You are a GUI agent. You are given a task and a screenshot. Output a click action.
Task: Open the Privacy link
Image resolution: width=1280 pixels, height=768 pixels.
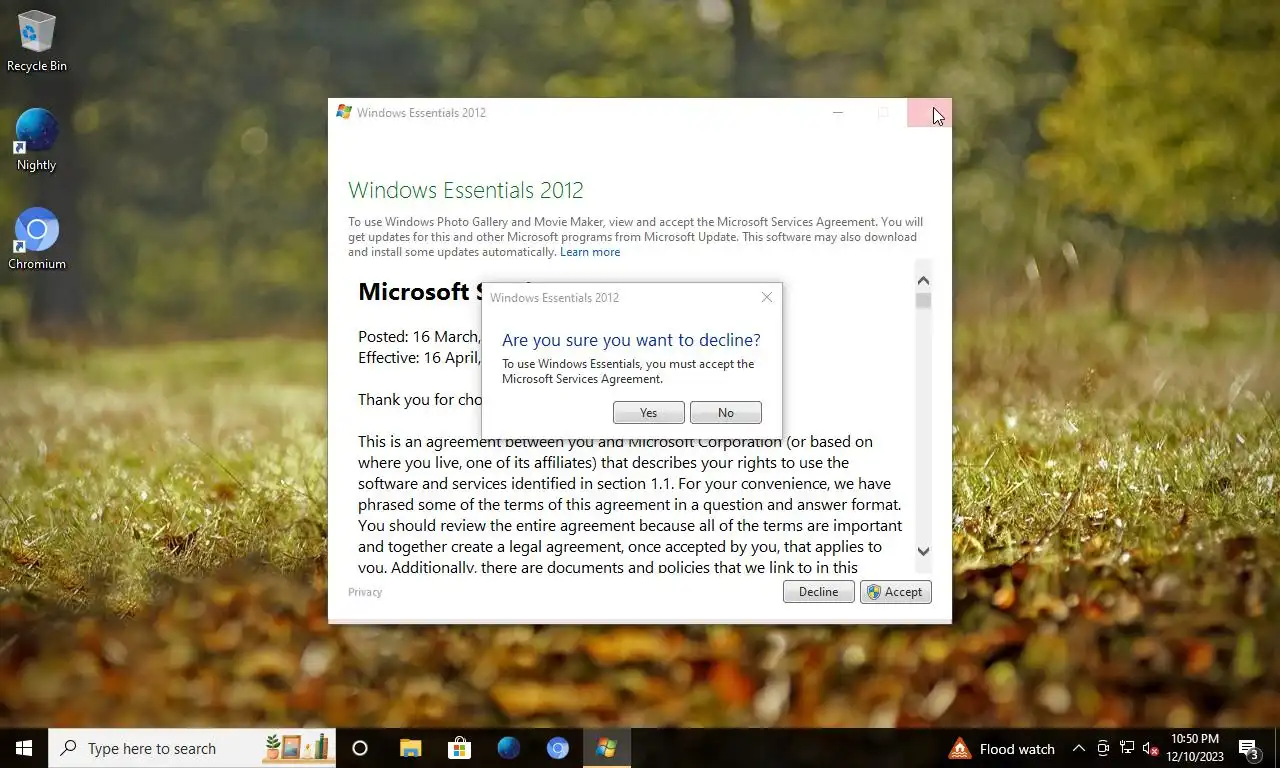tap(365, 592)
